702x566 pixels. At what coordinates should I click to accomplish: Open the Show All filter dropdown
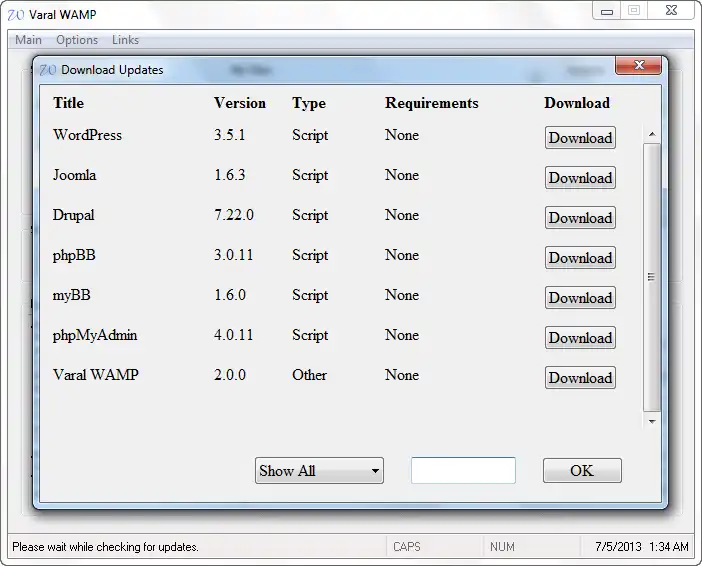click(x=319, y=470)
